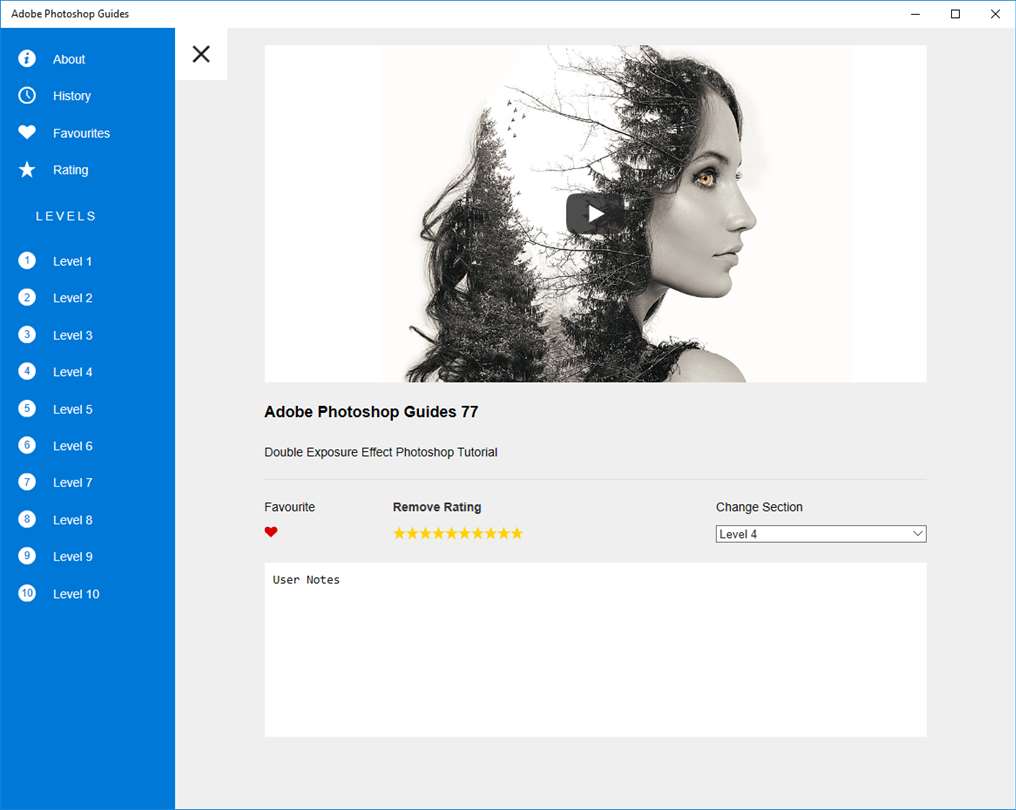
Task: Click the Double Exposure Effect description text
Action: [x=381, y=452]
